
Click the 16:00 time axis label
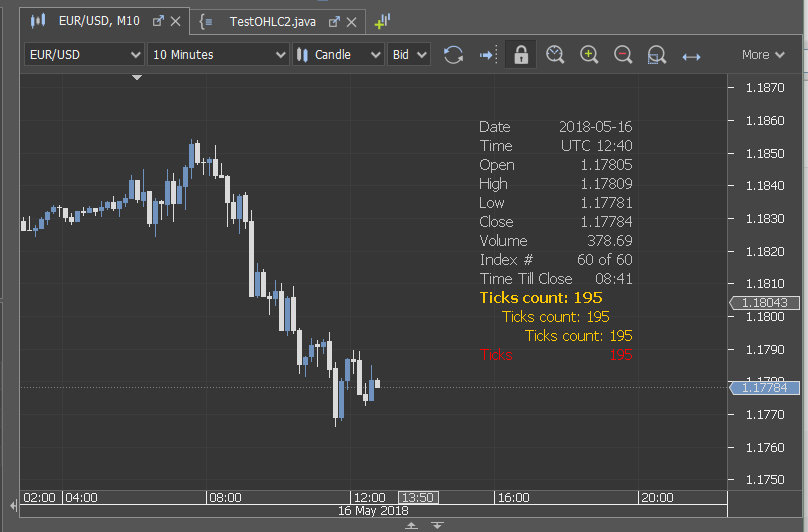(513, 497)
